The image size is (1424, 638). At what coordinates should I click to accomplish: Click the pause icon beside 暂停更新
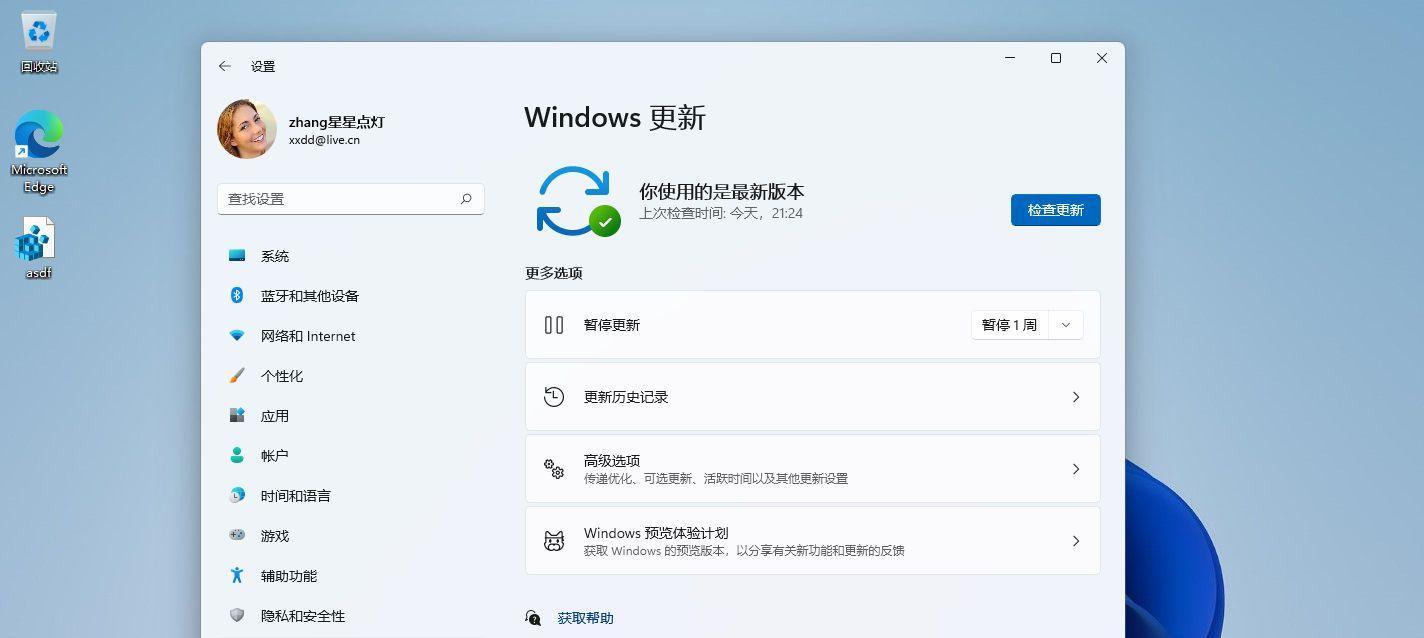554,325
